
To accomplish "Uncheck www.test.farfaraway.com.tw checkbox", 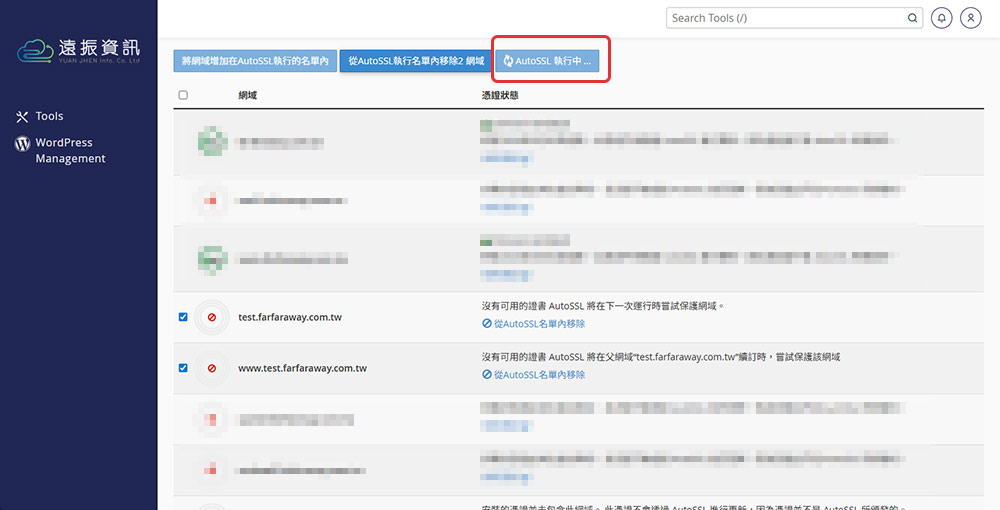I will coord(183,368).
